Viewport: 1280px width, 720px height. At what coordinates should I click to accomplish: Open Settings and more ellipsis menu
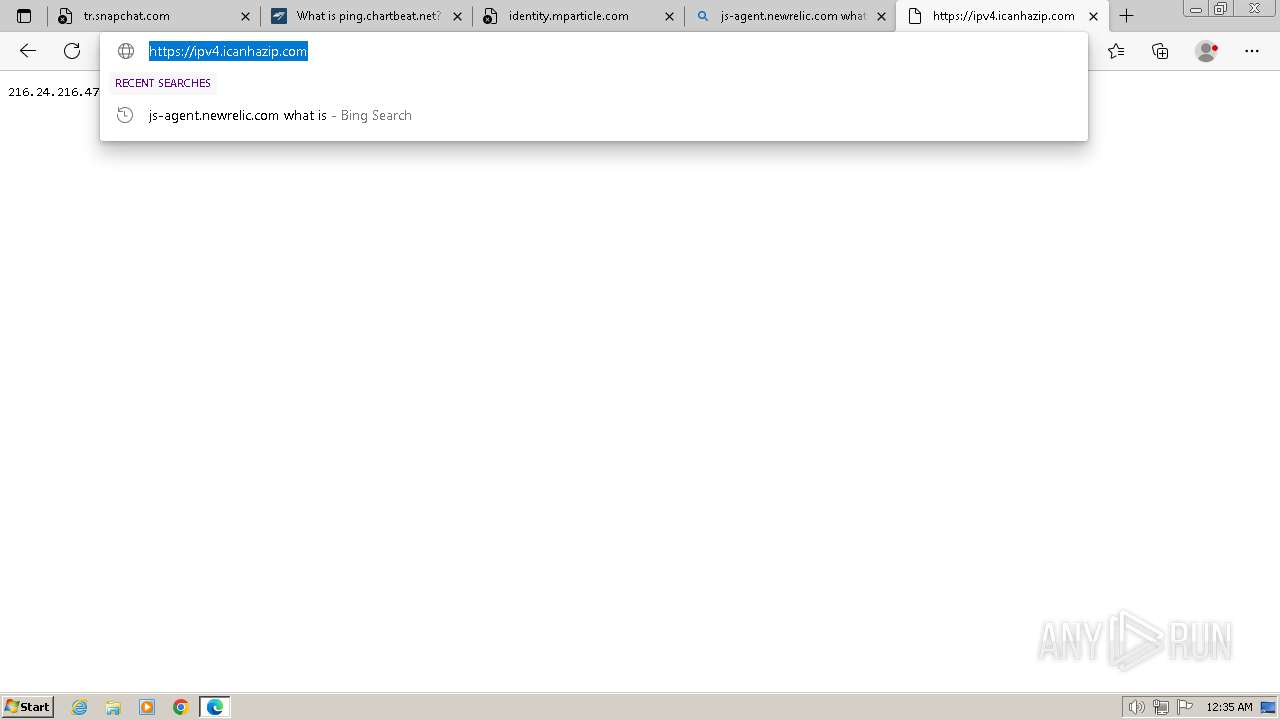pyautogui.click(x=1252, y=51)
